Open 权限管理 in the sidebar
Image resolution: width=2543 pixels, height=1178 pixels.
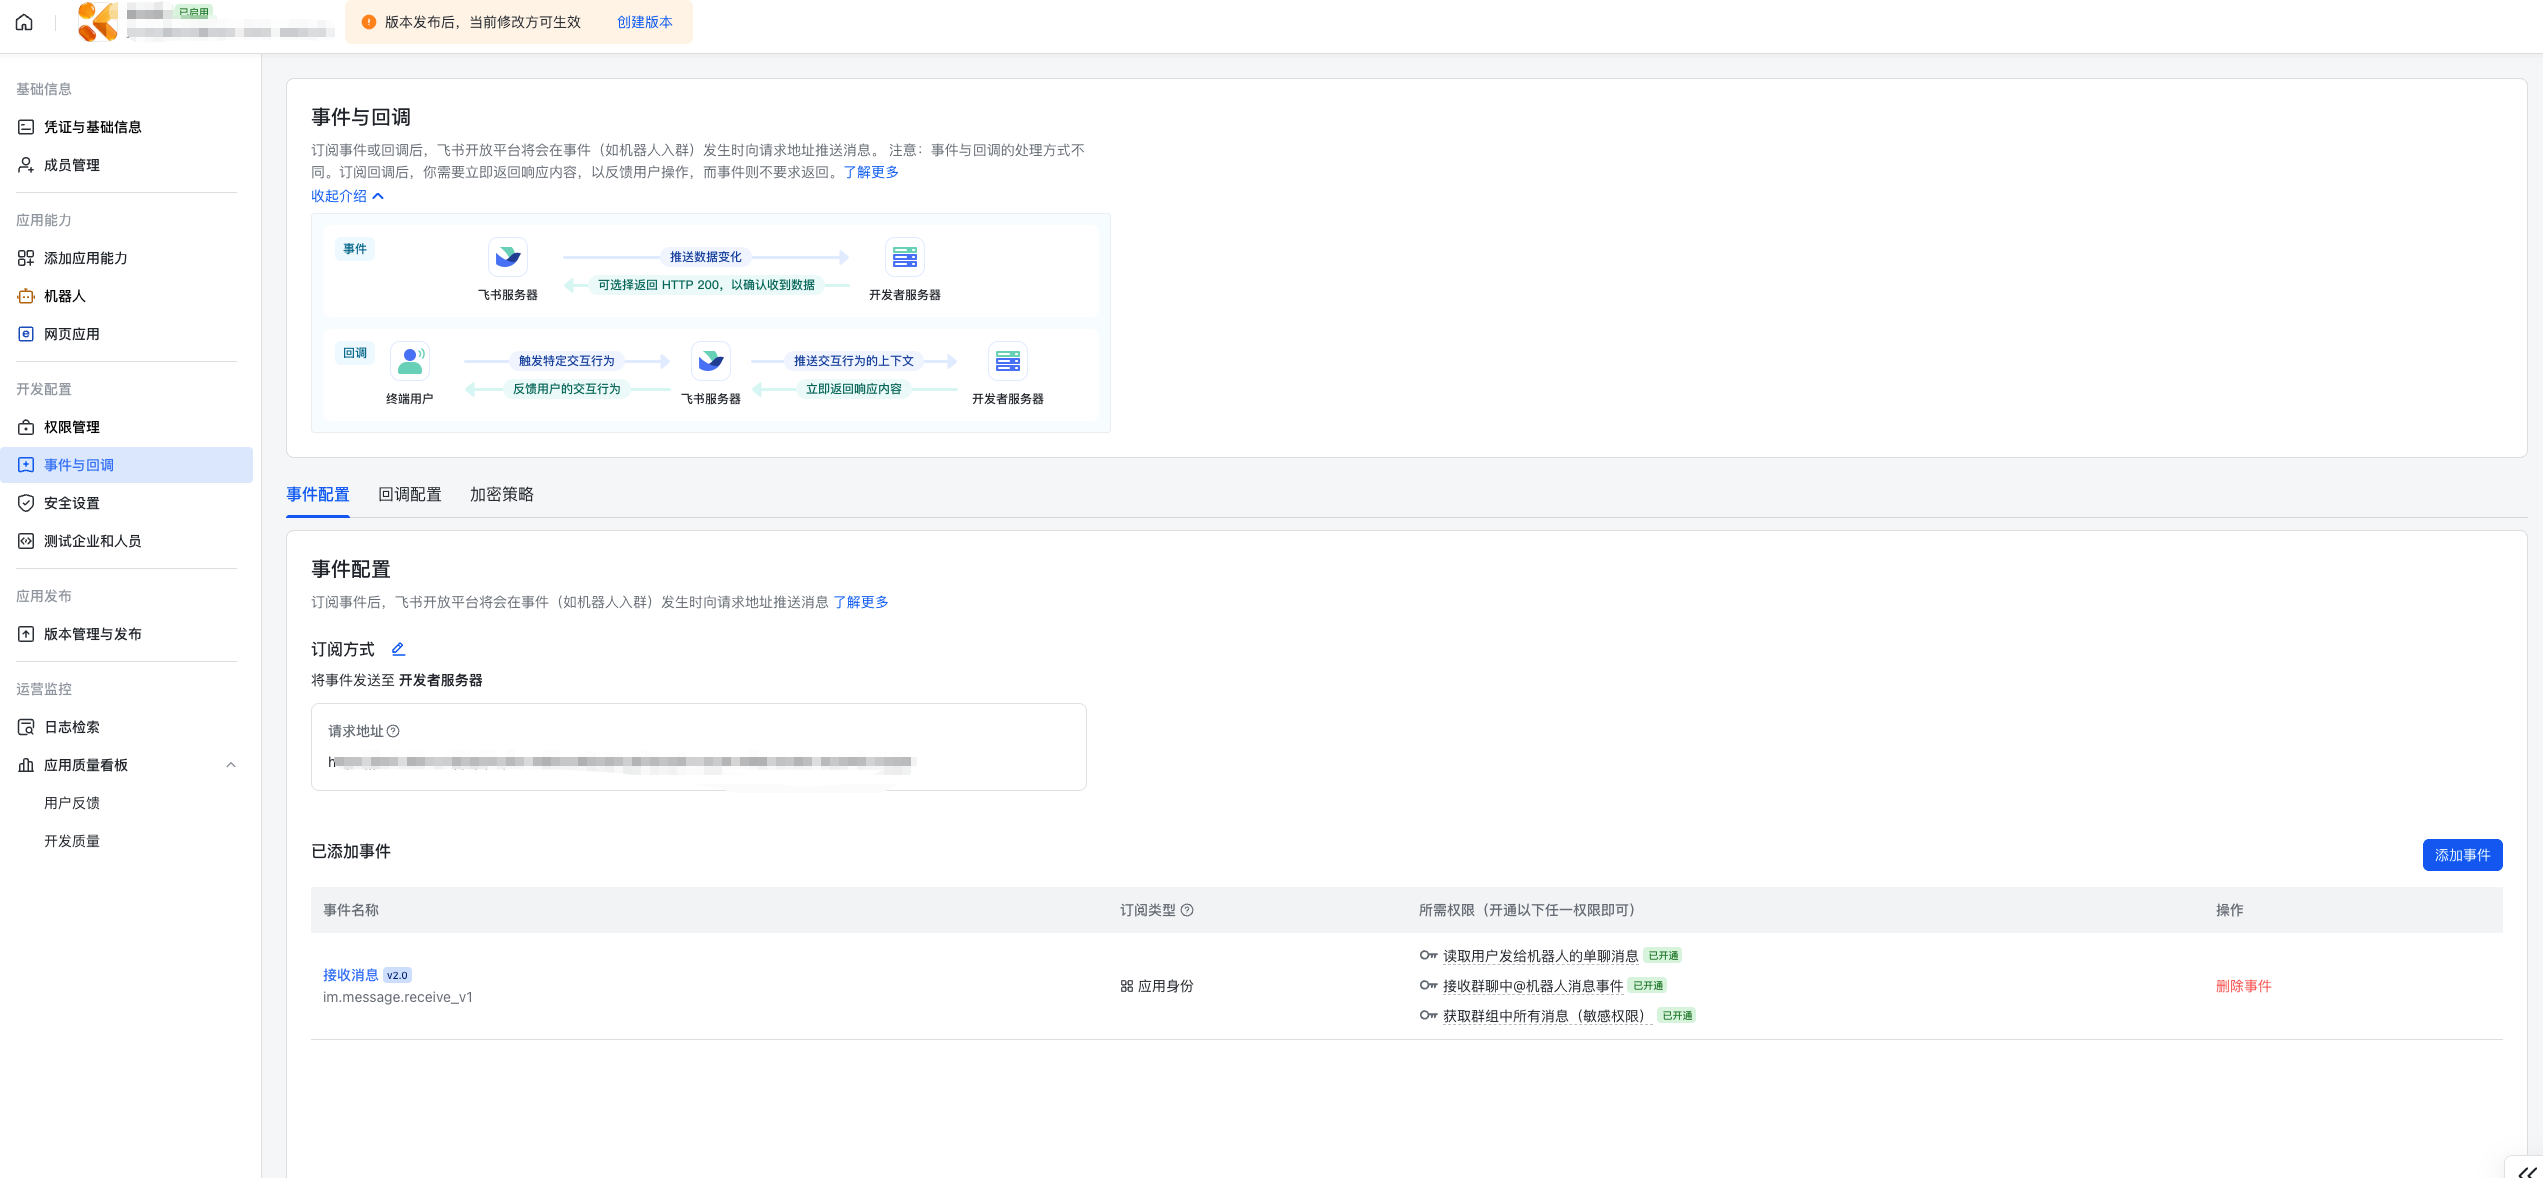[72, 427]
